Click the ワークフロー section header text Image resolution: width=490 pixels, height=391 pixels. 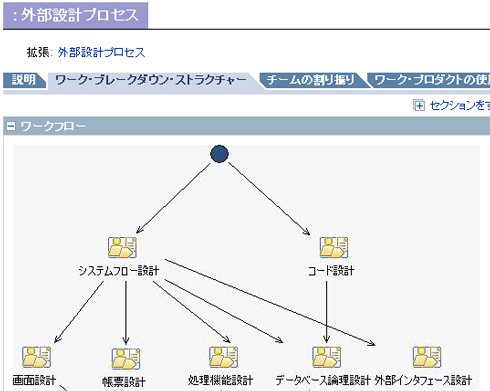click(53, 126)
